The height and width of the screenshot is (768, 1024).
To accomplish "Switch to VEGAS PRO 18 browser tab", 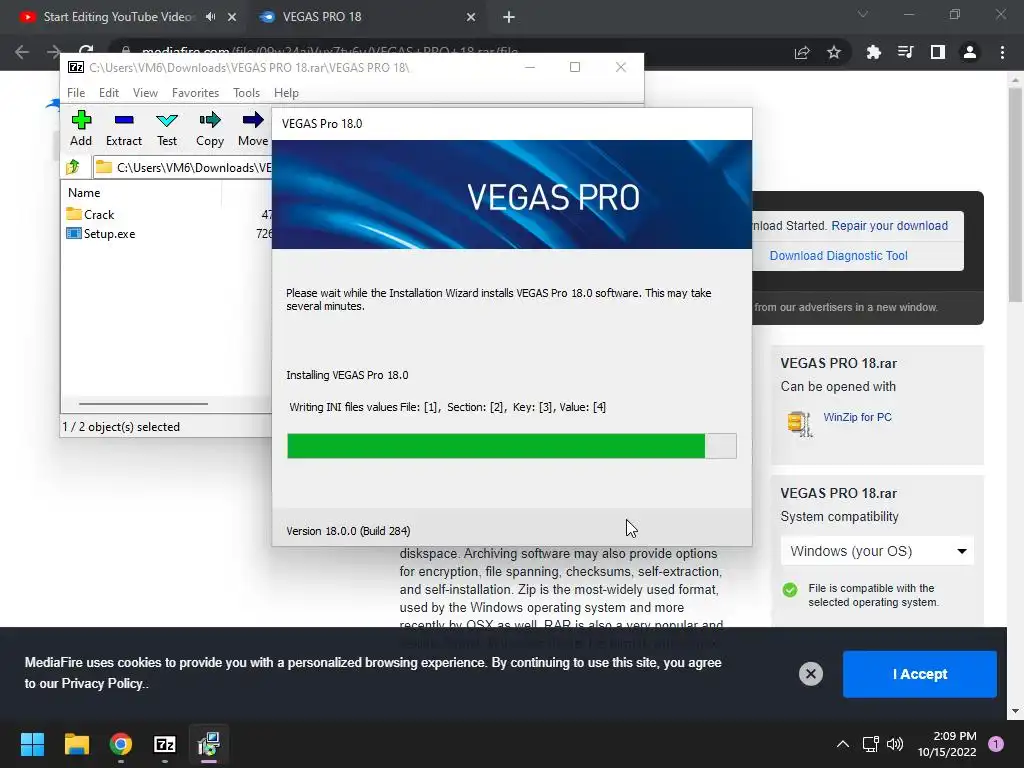I will click(x=322, y=17).
